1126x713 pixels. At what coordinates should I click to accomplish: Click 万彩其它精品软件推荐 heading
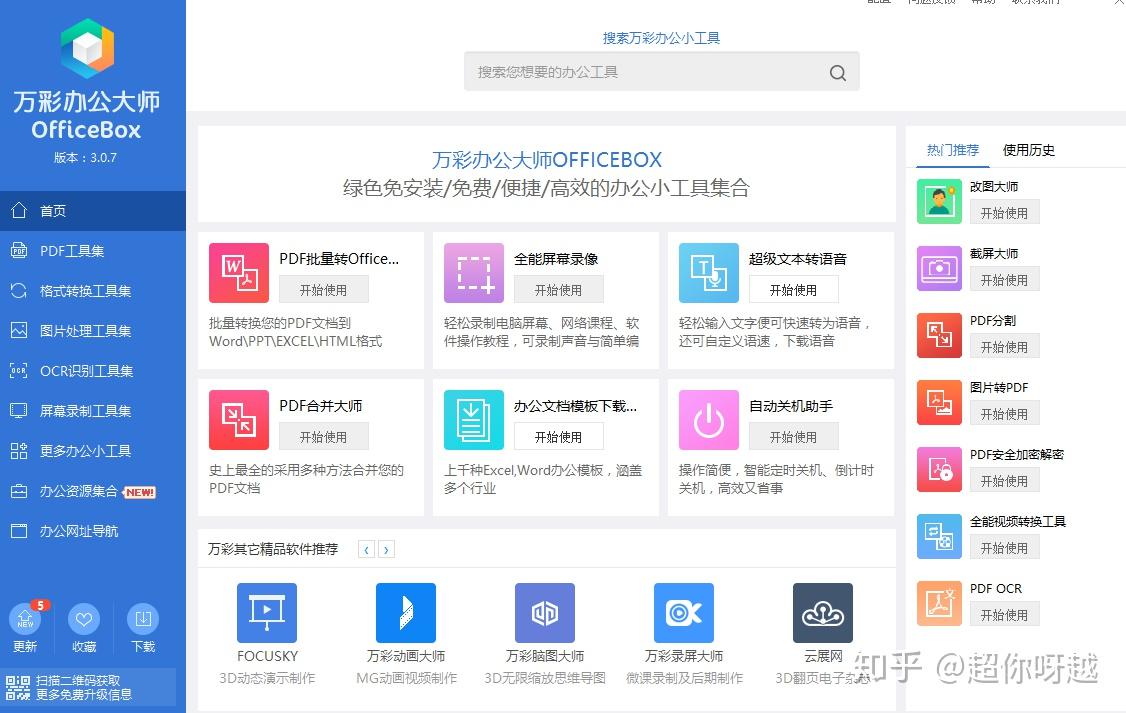[273, 549]
